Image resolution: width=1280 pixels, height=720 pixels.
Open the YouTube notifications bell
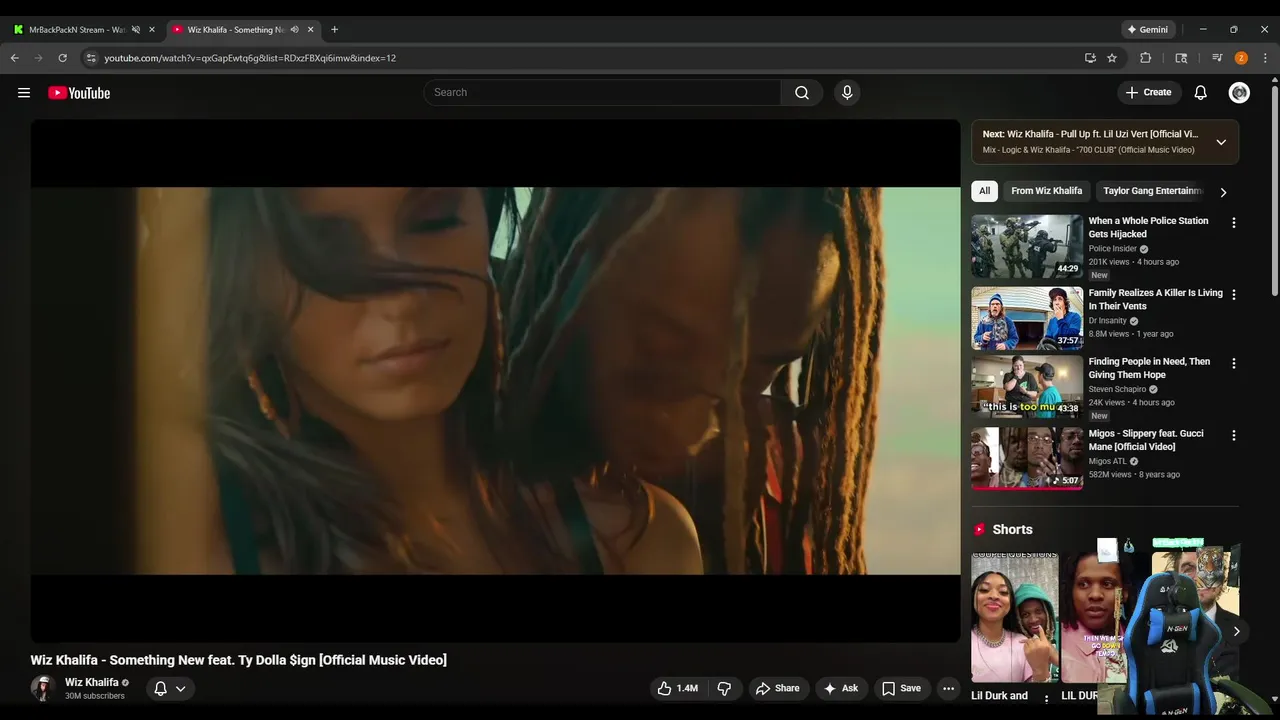(1200, 93)
